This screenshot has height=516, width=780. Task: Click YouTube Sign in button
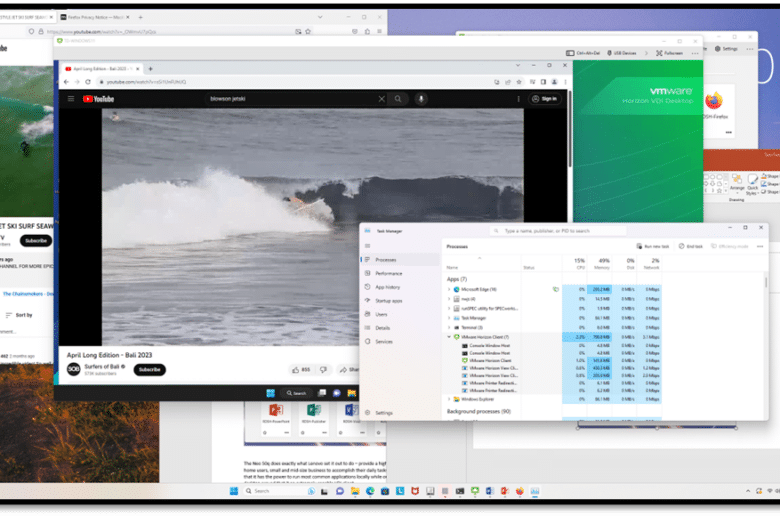pyautogui.click(x=545, y=99)
